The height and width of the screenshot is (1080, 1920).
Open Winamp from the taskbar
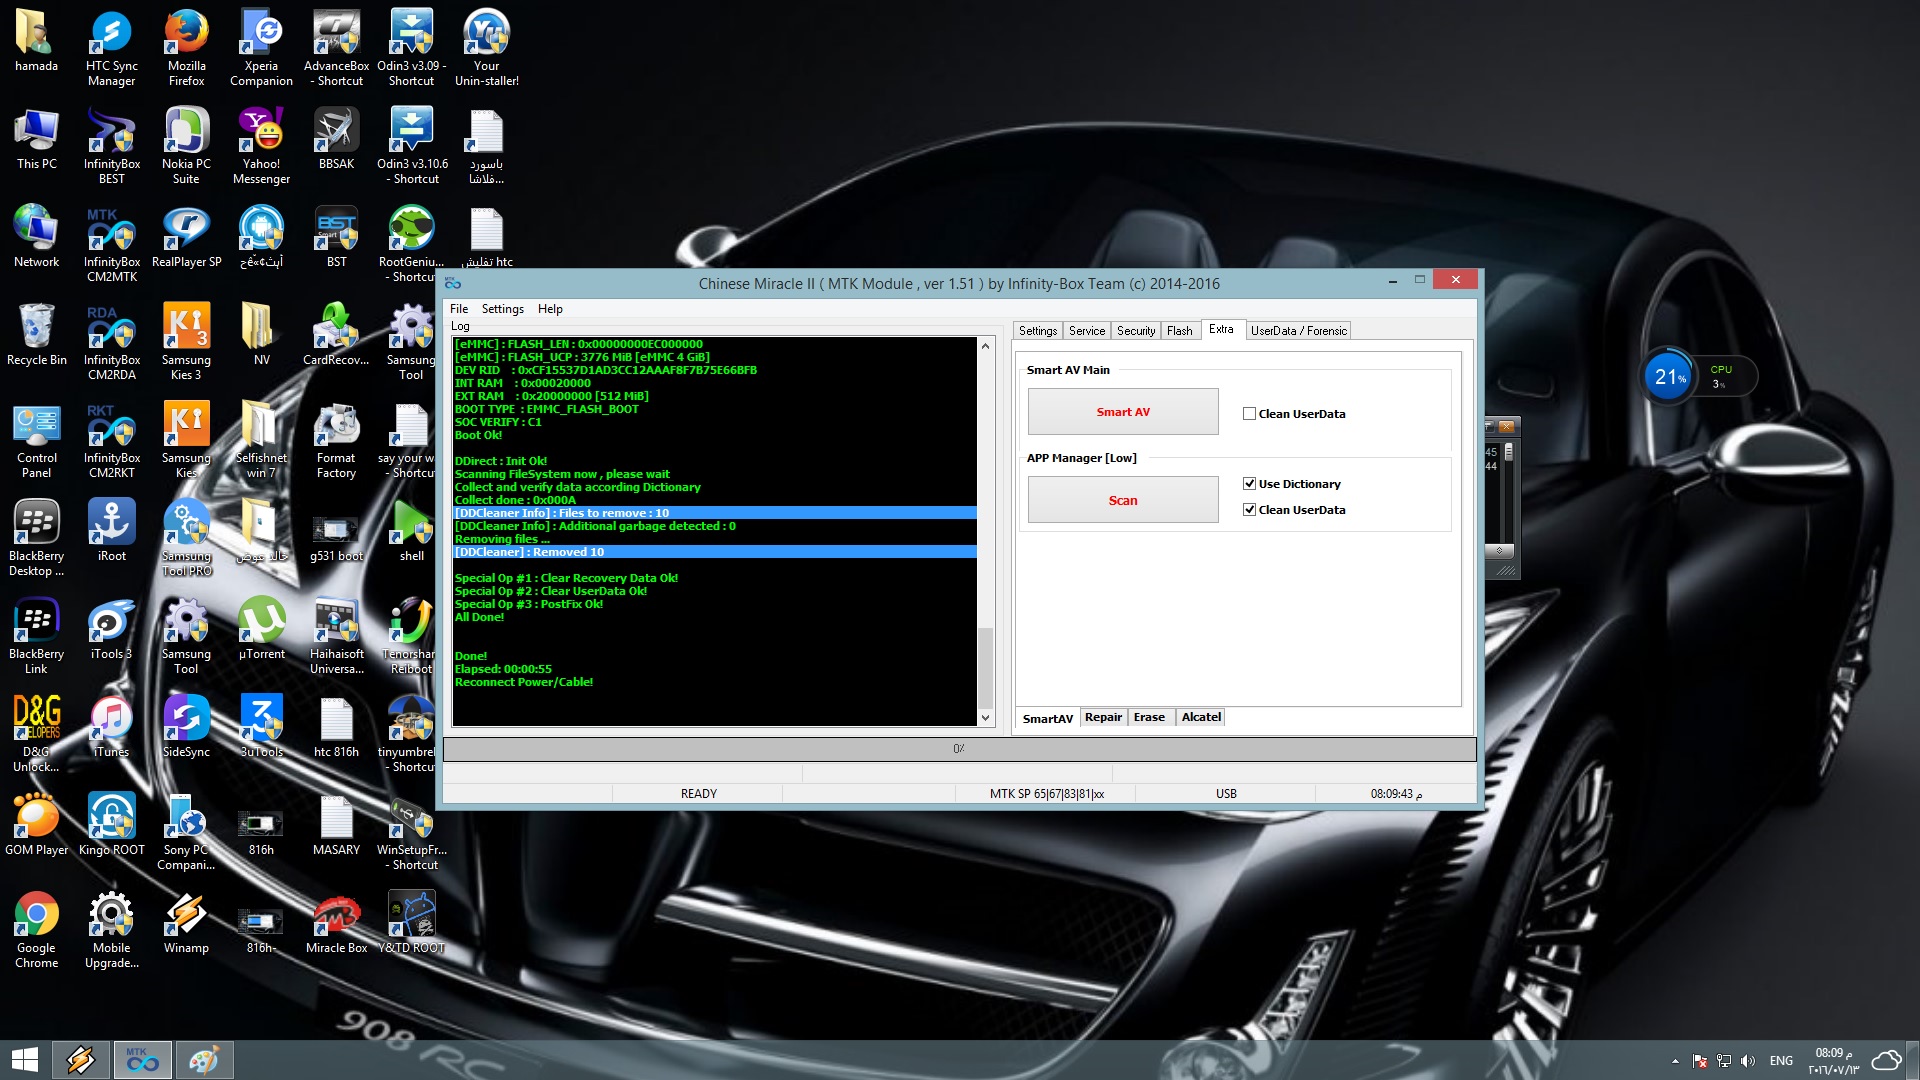(x=81, y=1060)
